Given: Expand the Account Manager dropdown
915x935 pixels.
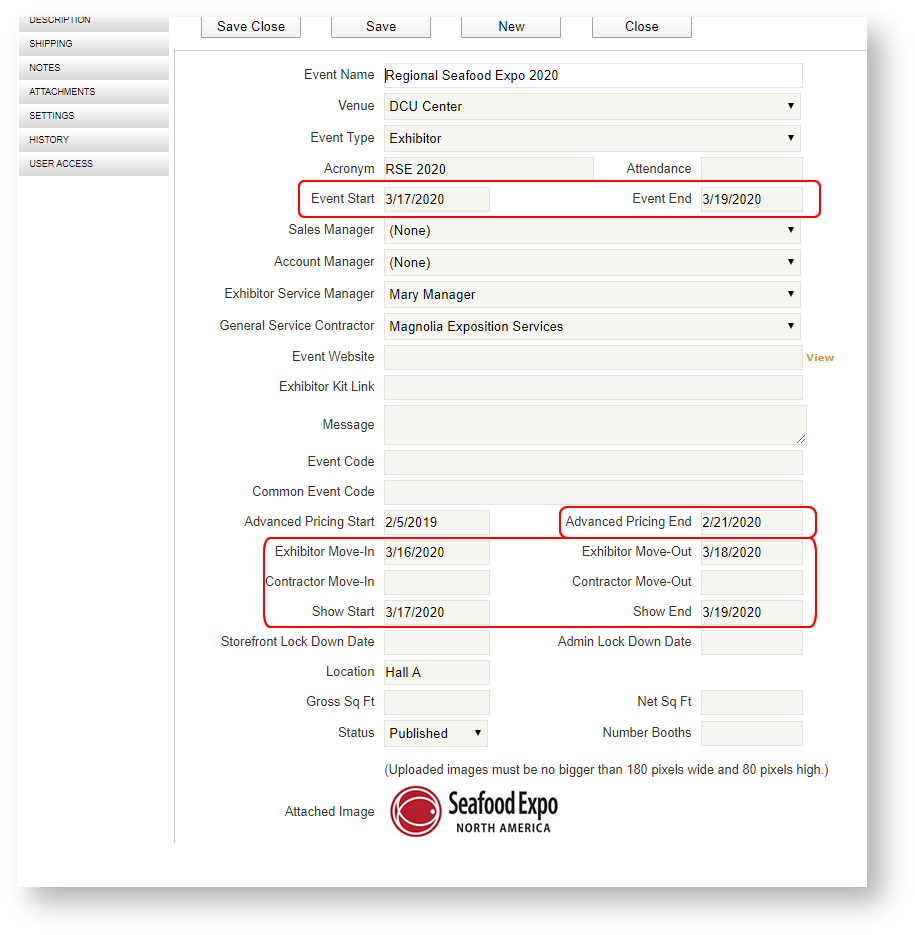Looking at the screenshot, I should (592, 262).
